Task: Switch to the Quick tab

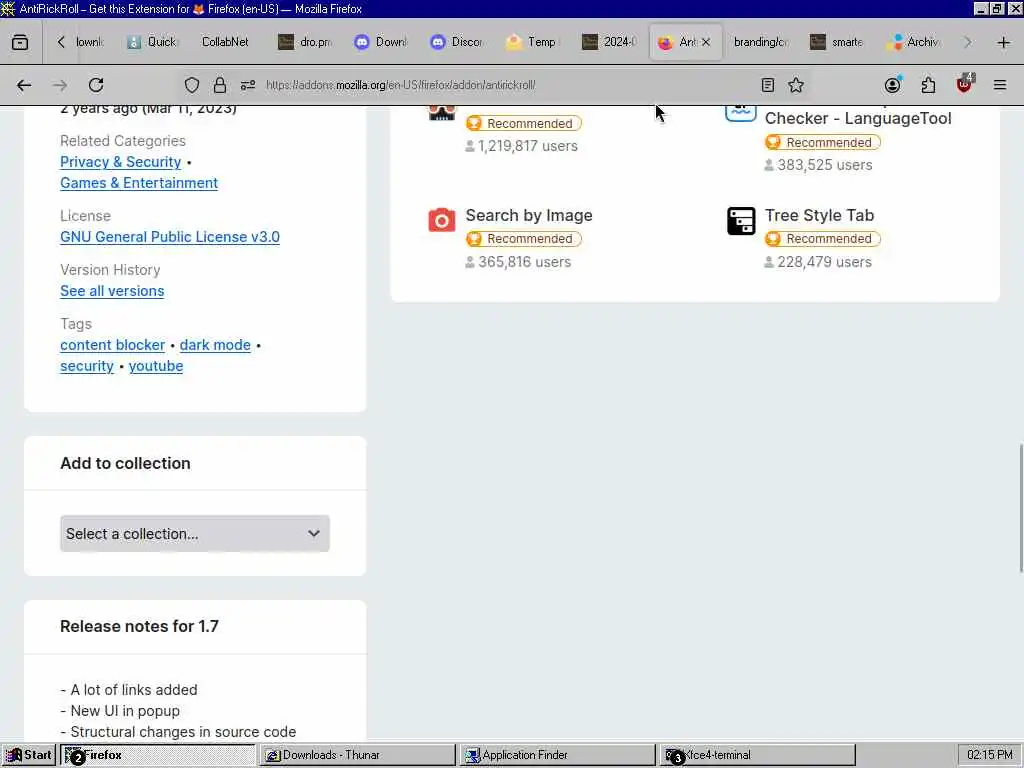Action: pyautogui.click(x=152, y=42)
